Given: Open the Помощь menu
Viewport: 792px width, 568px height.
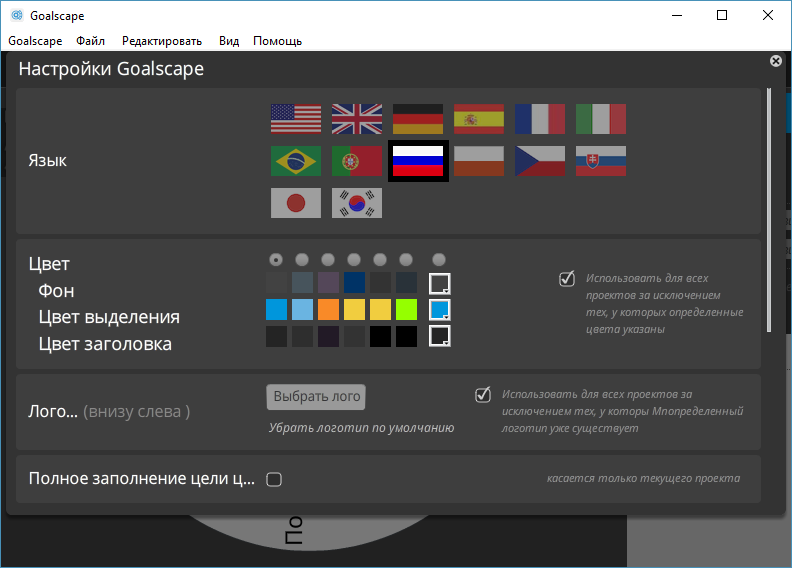Looking at the screenshot, I should pyautogui.click(x=277, y=41).
